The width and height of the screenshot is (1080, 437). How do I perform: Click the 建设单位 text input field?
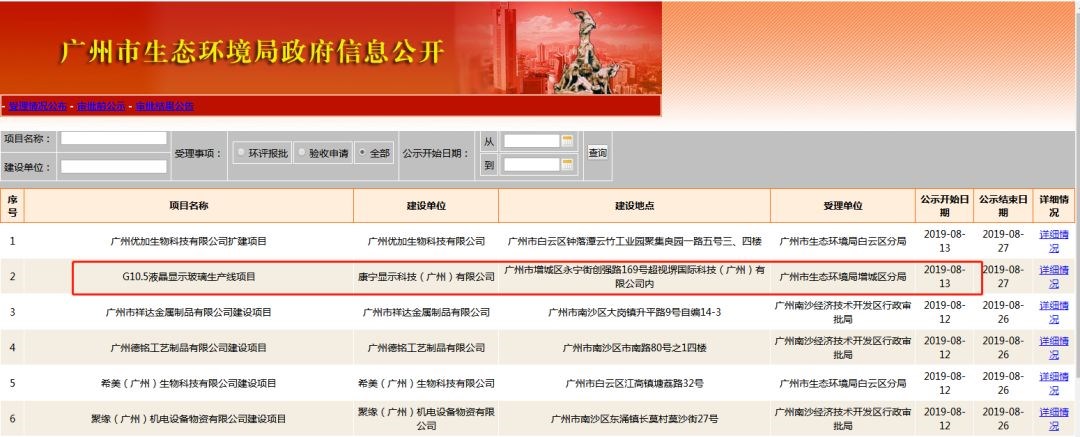click(x=113, y=167)
